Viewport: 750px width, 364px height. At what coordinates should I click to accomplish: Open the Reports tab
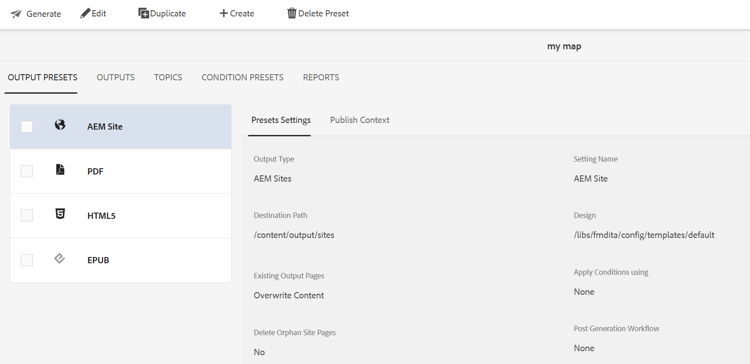coord(321,77)
